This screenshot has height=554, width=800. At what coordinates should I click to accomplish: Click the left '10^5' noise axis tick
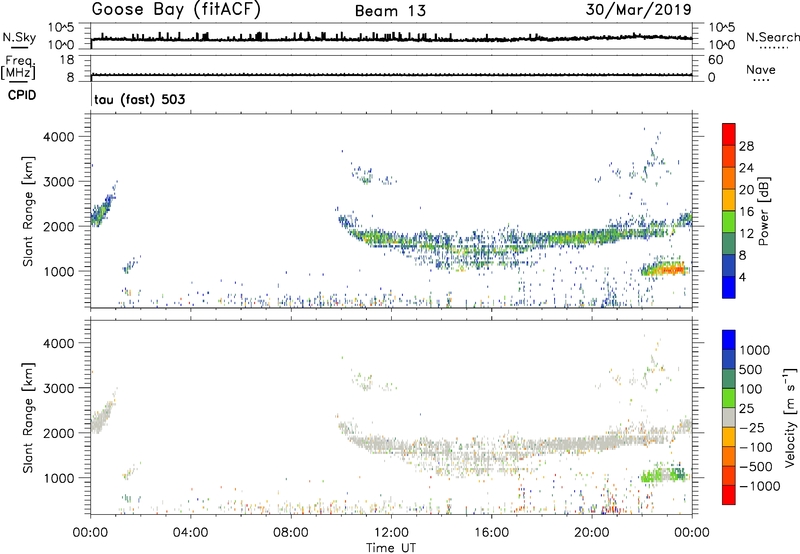click(x=61, y=28)
